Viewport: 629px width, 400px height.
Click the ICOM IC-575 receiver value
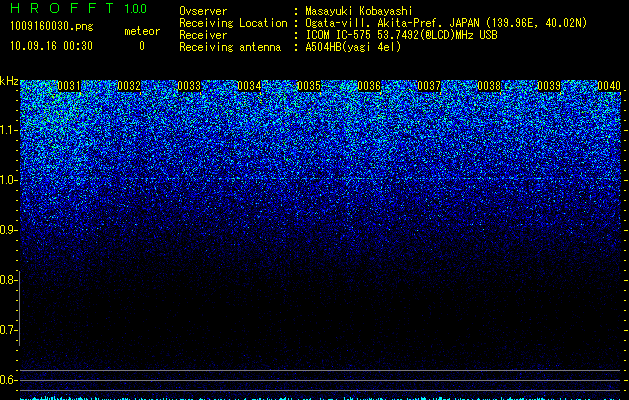coord(401,35)
